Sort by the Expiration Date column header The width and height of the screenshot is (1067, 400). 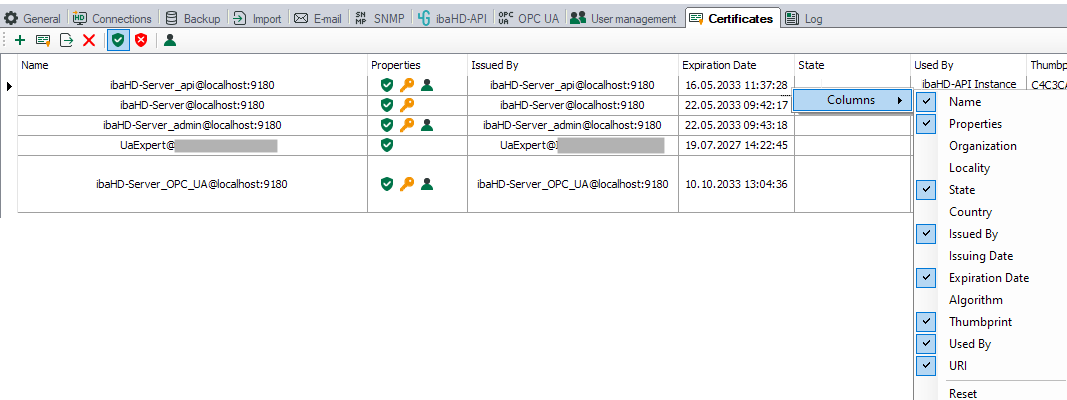tap(736, 65)
